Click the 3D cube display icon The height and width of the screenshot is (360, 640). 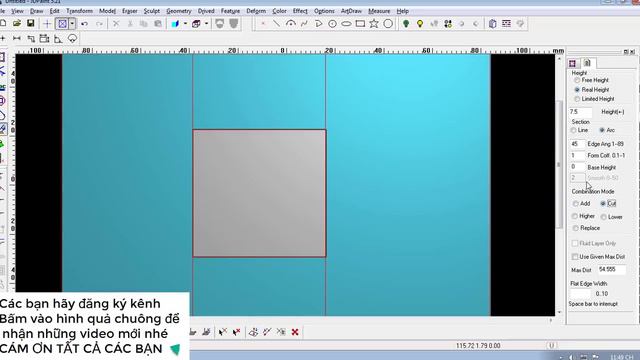(x=196, y=24)
